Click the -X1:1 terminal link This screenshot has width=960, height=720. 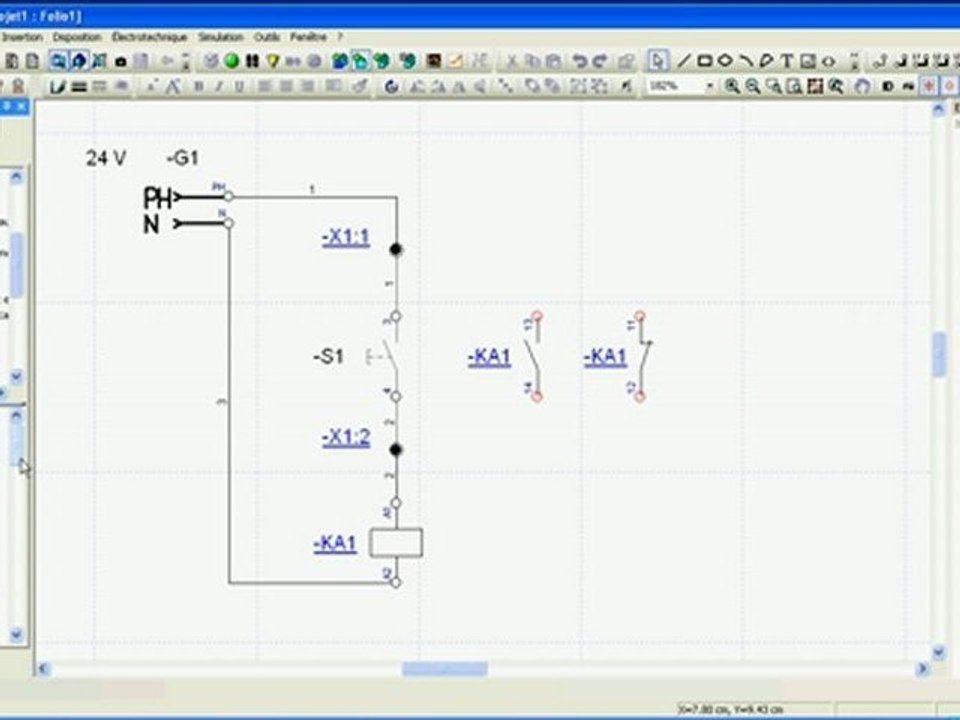click(x=346, y=238)
